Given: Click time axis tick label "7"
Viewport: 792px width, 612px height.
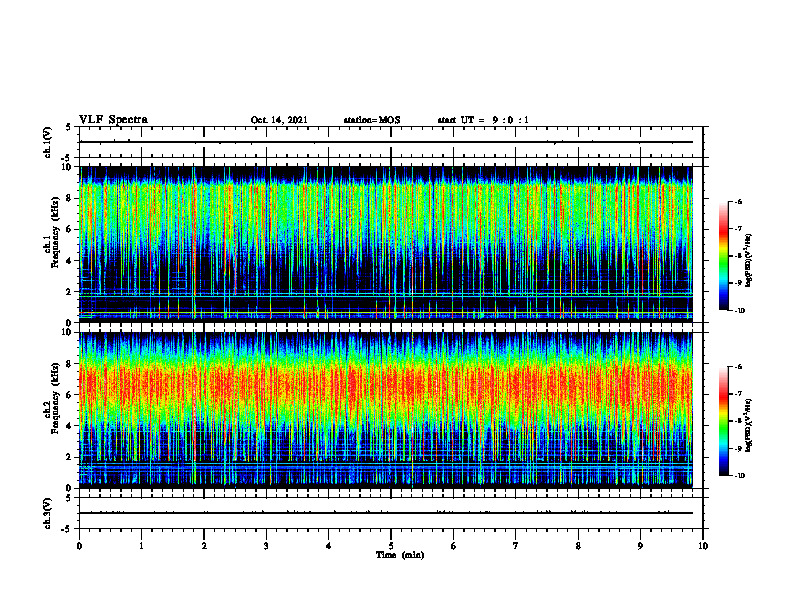Looking at the screenshot, I should [x=516, y=546].
